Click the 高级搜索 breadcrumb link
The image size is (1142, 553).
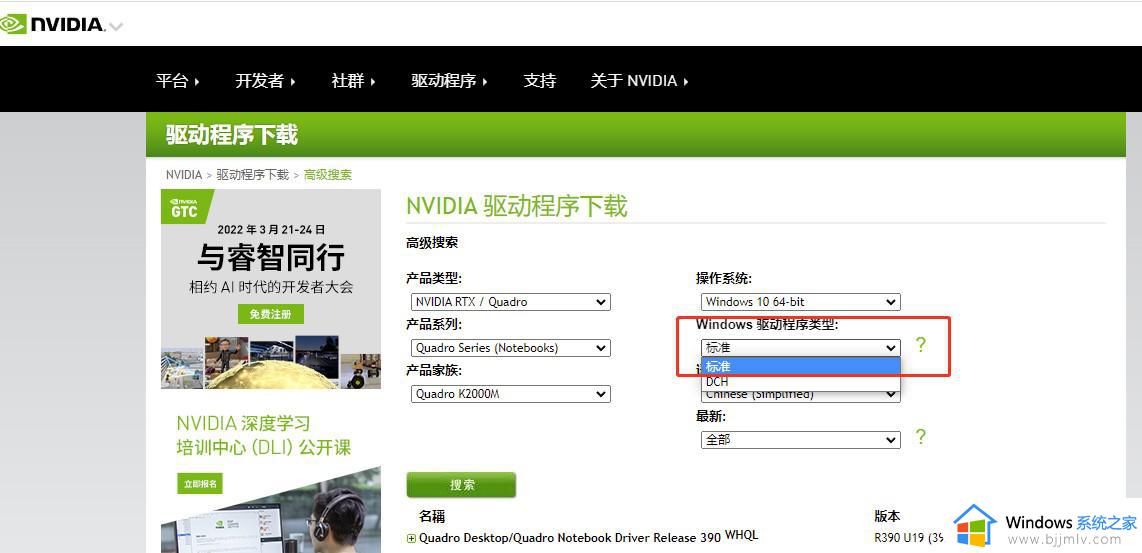[x=328, y=175]
